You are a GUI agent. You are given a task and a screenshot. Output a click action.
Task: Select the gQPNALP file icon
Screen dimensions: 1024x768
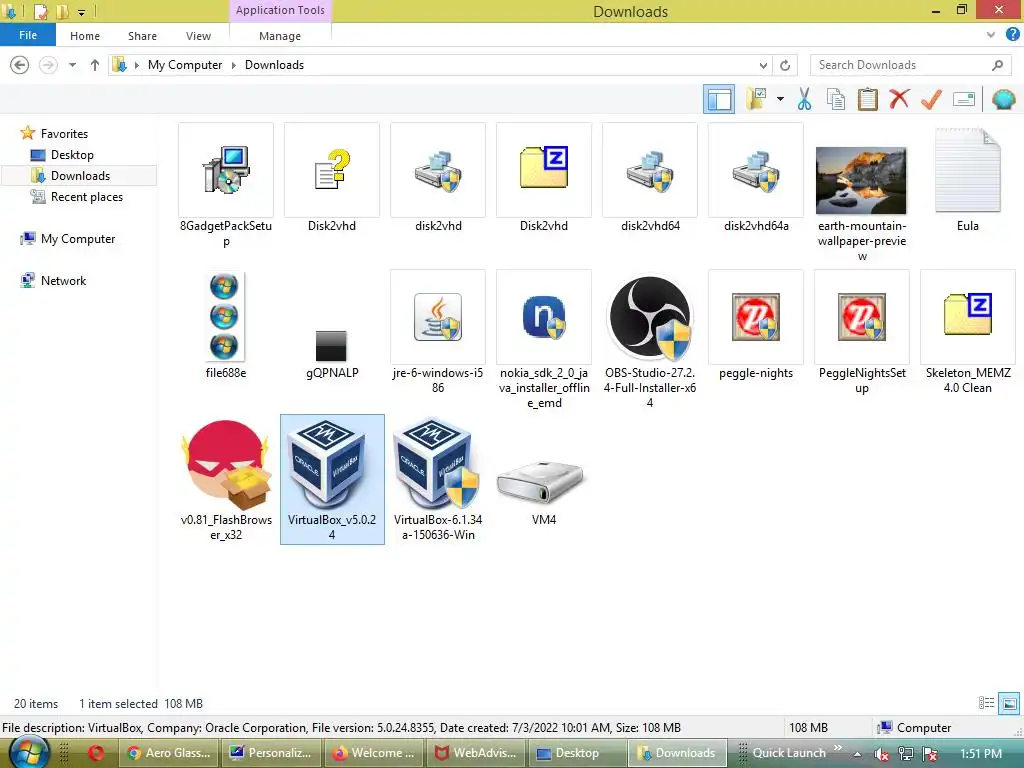tap(331, 345)
